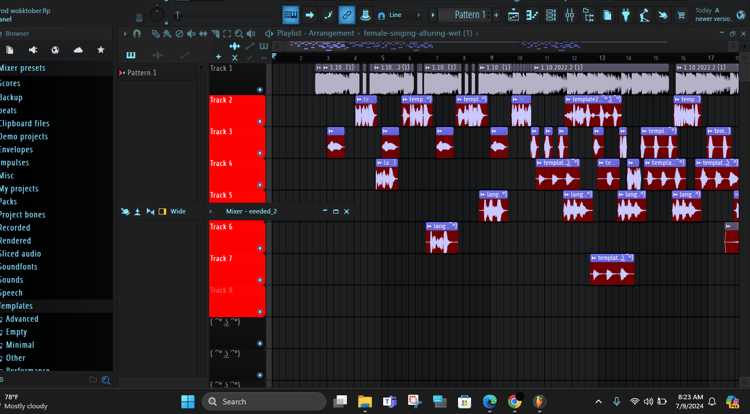
Task: Click browser star favorites icon
Action: (x=100, y=50)
